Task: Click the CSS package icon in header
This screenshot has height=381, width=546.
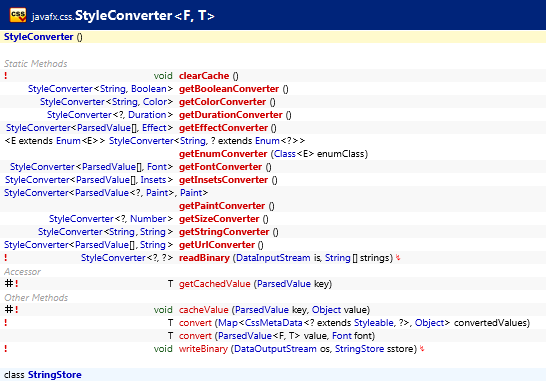Action: pyautogui.click(x=18, y=15)
